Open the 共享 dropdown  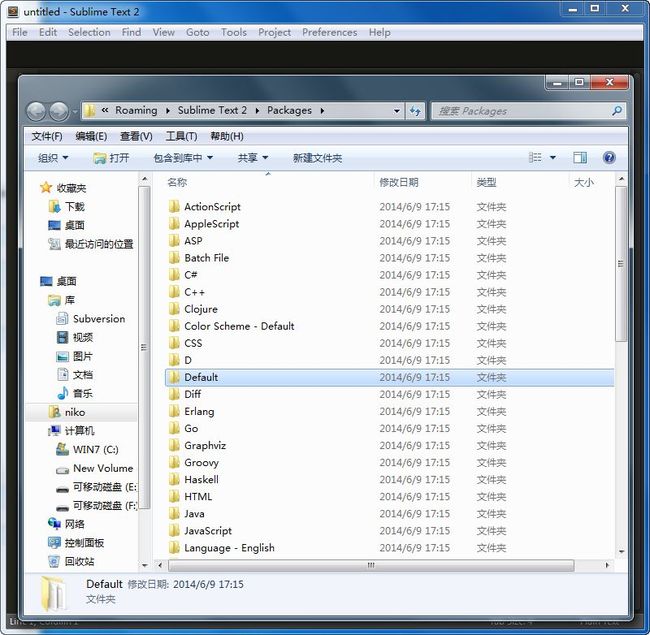pos(253,158)
